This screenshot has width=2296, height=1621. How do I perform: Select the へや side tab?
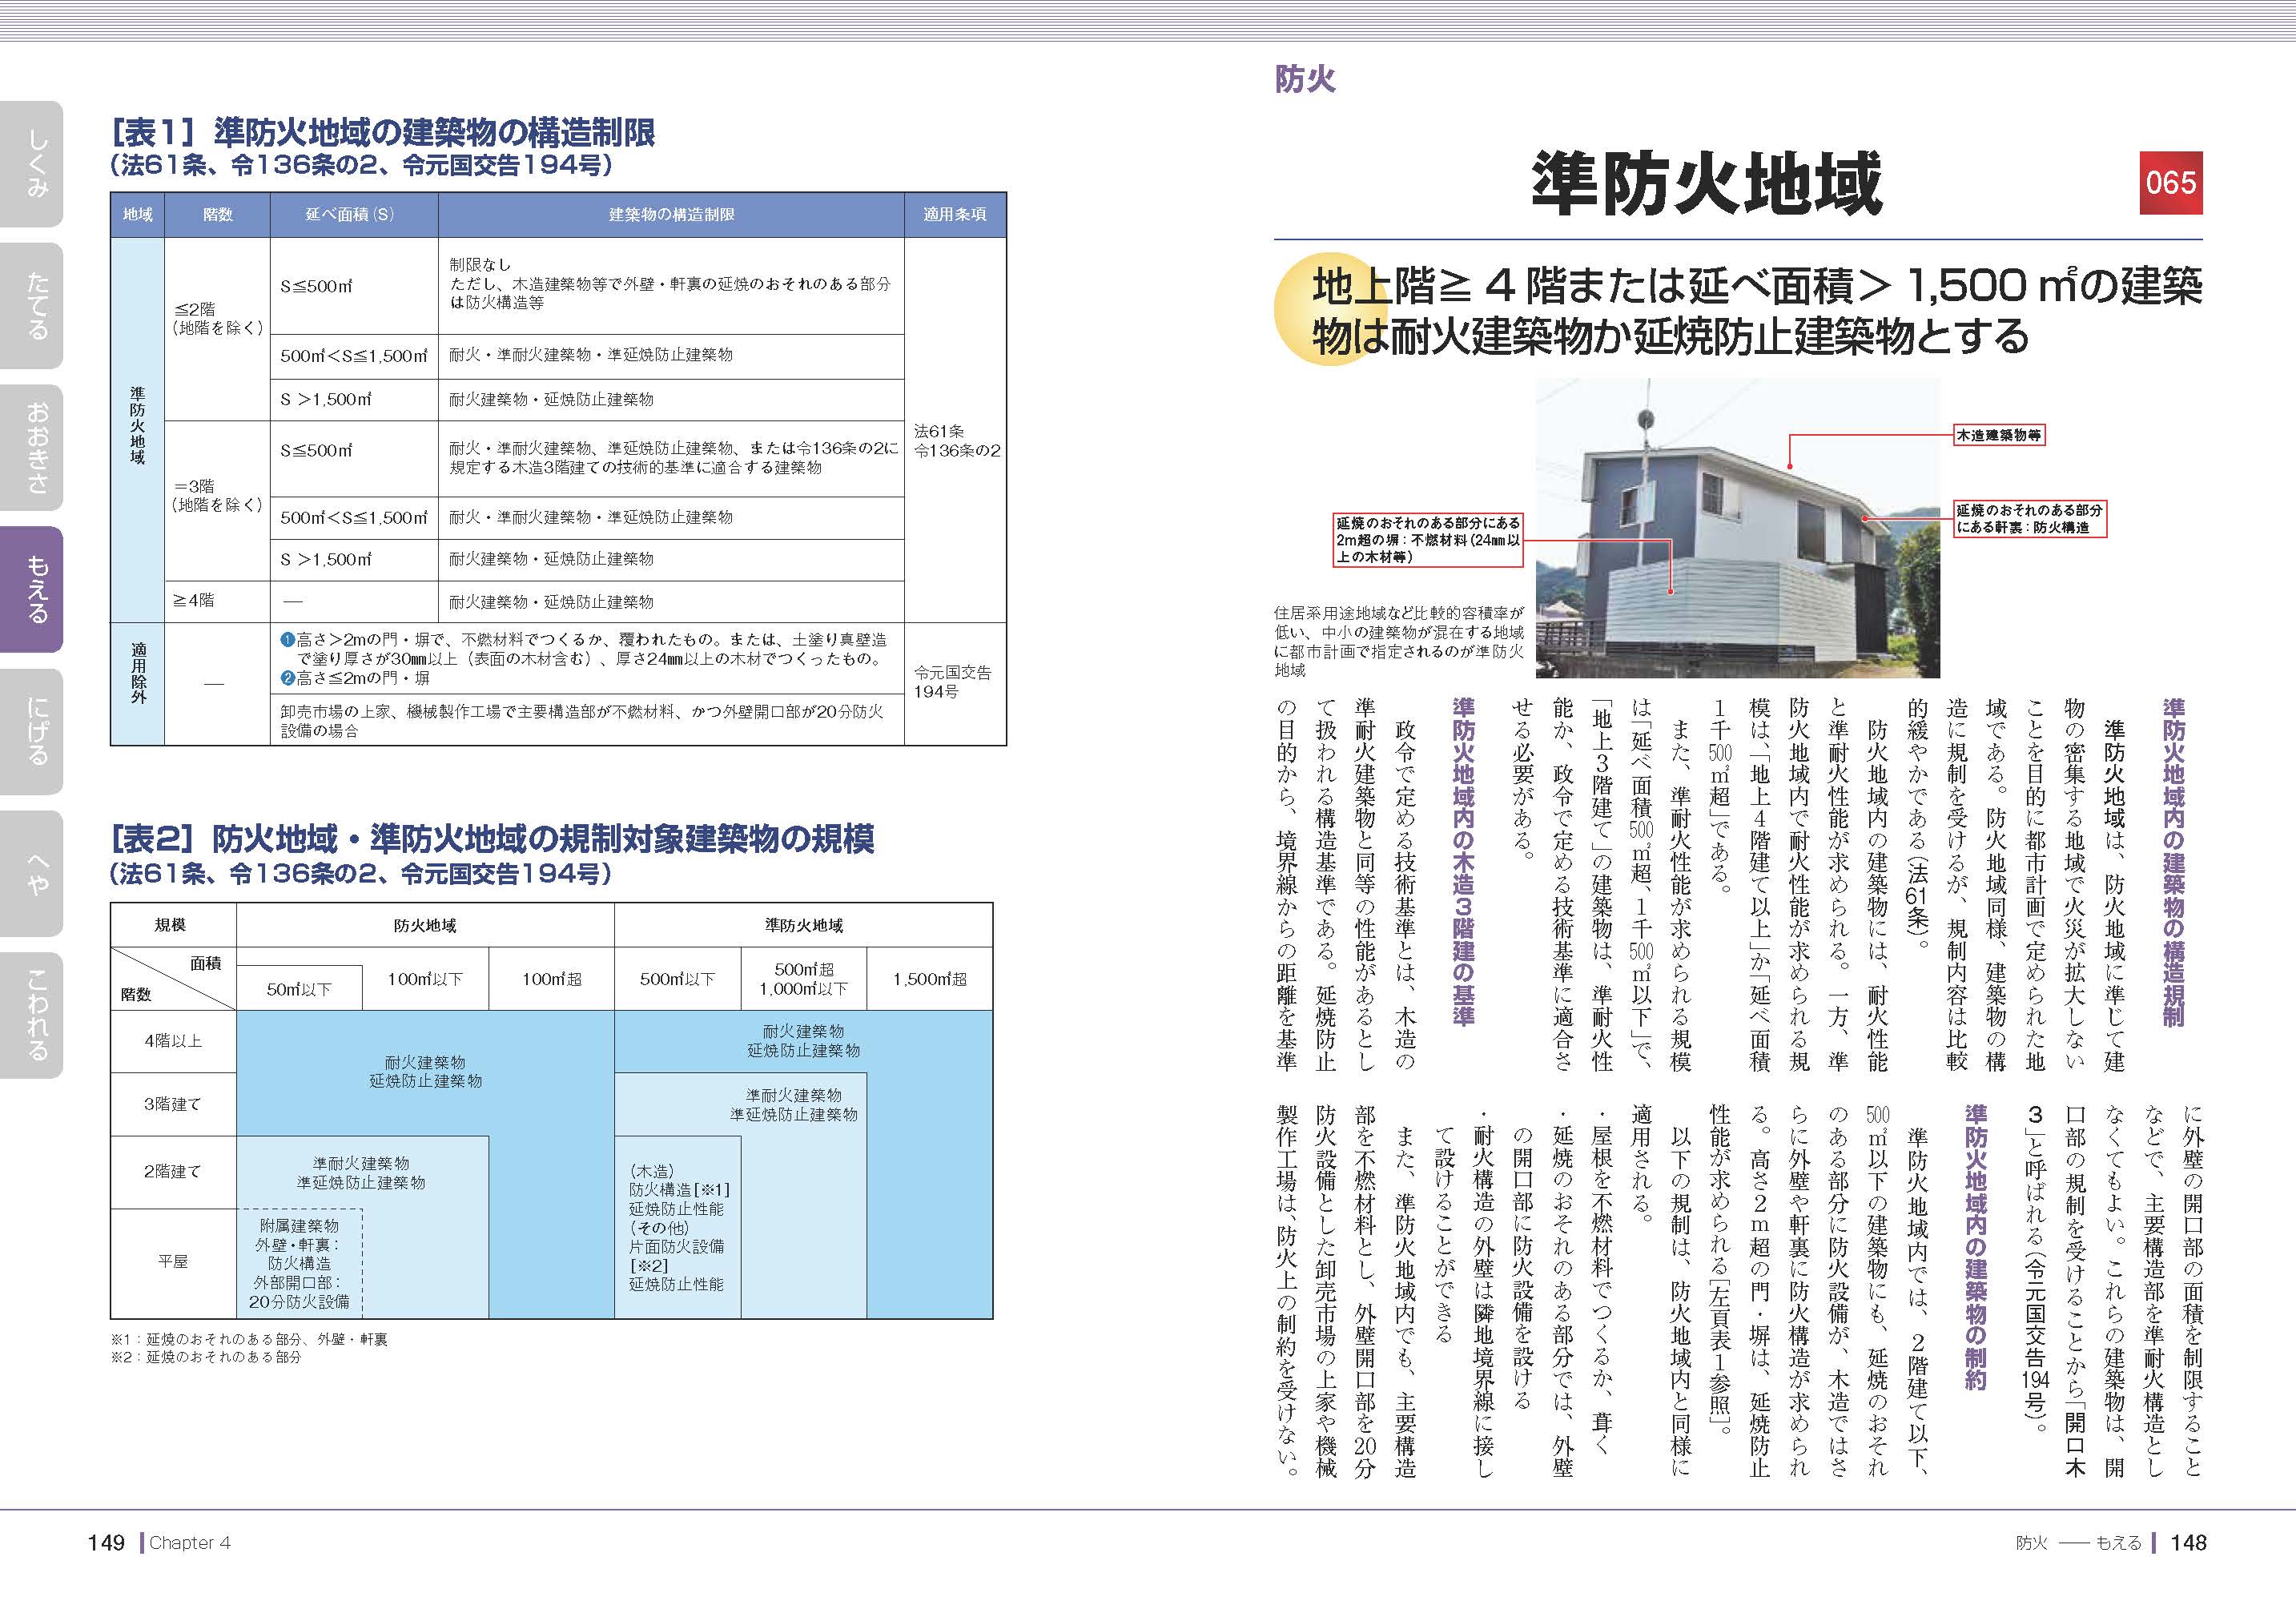32,874
